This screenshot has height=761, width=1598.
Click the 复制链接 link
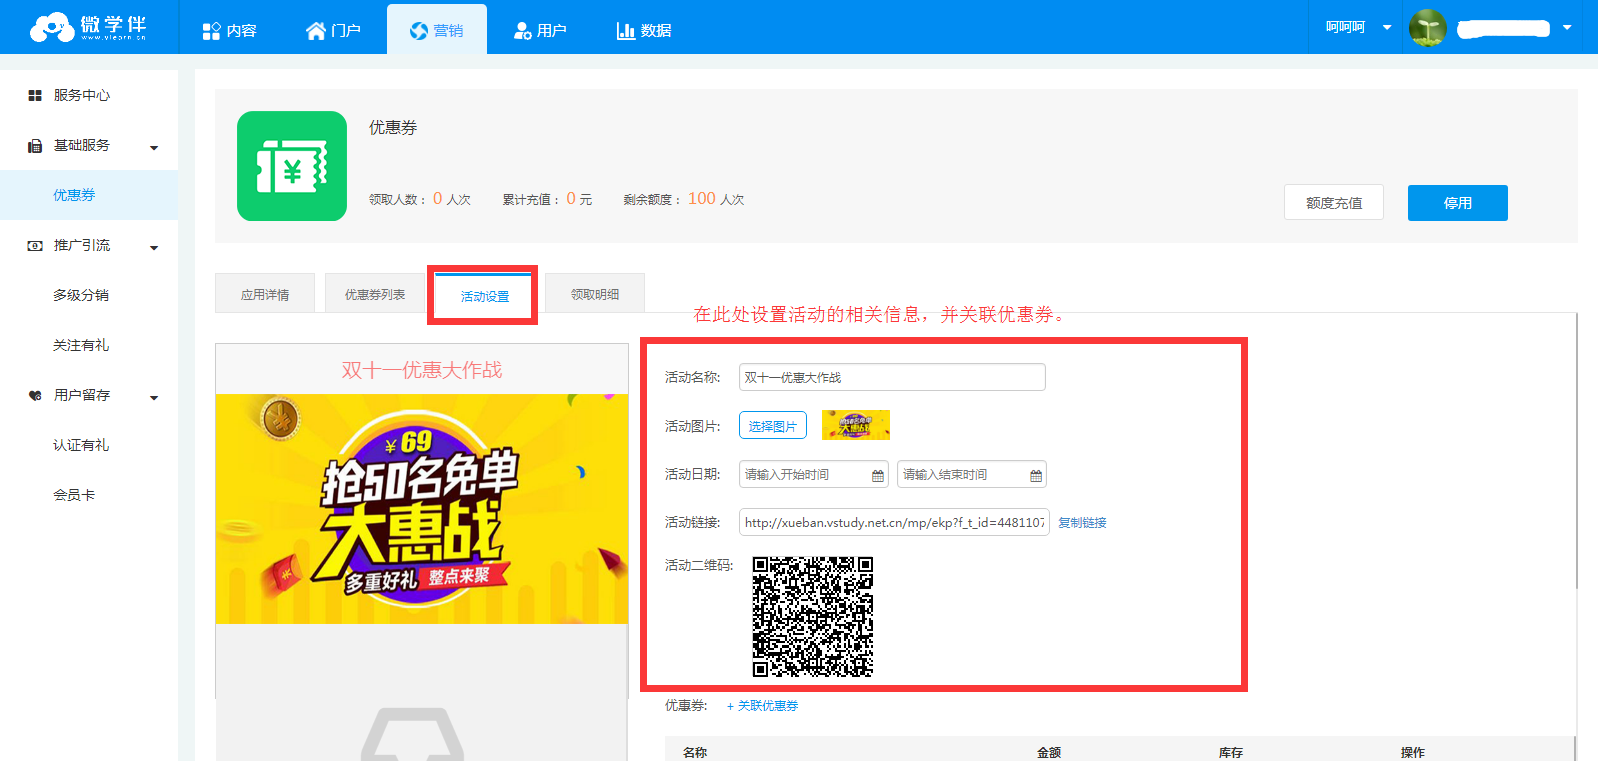point(1082,522)
